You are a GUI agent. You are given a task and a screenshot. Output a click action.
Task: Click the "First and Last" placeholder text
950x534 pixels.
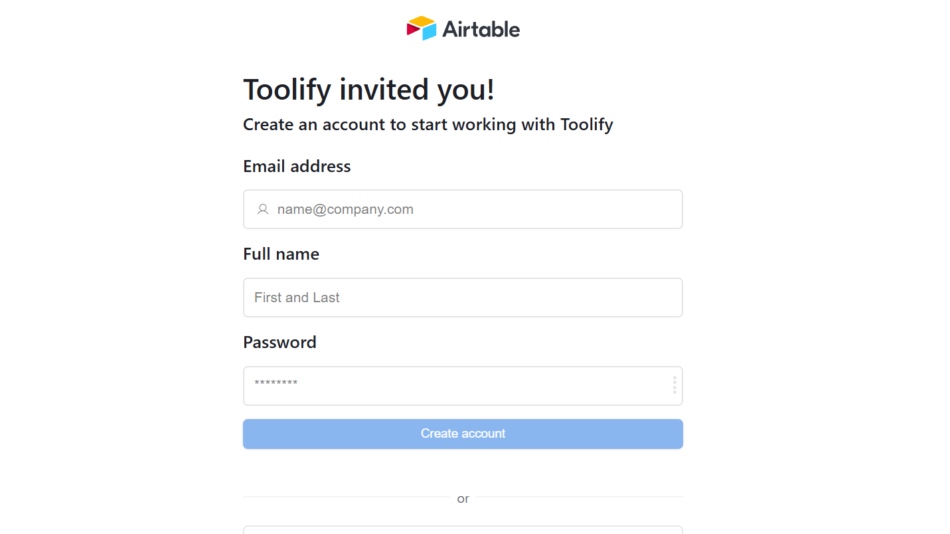[x=297, y=298]
